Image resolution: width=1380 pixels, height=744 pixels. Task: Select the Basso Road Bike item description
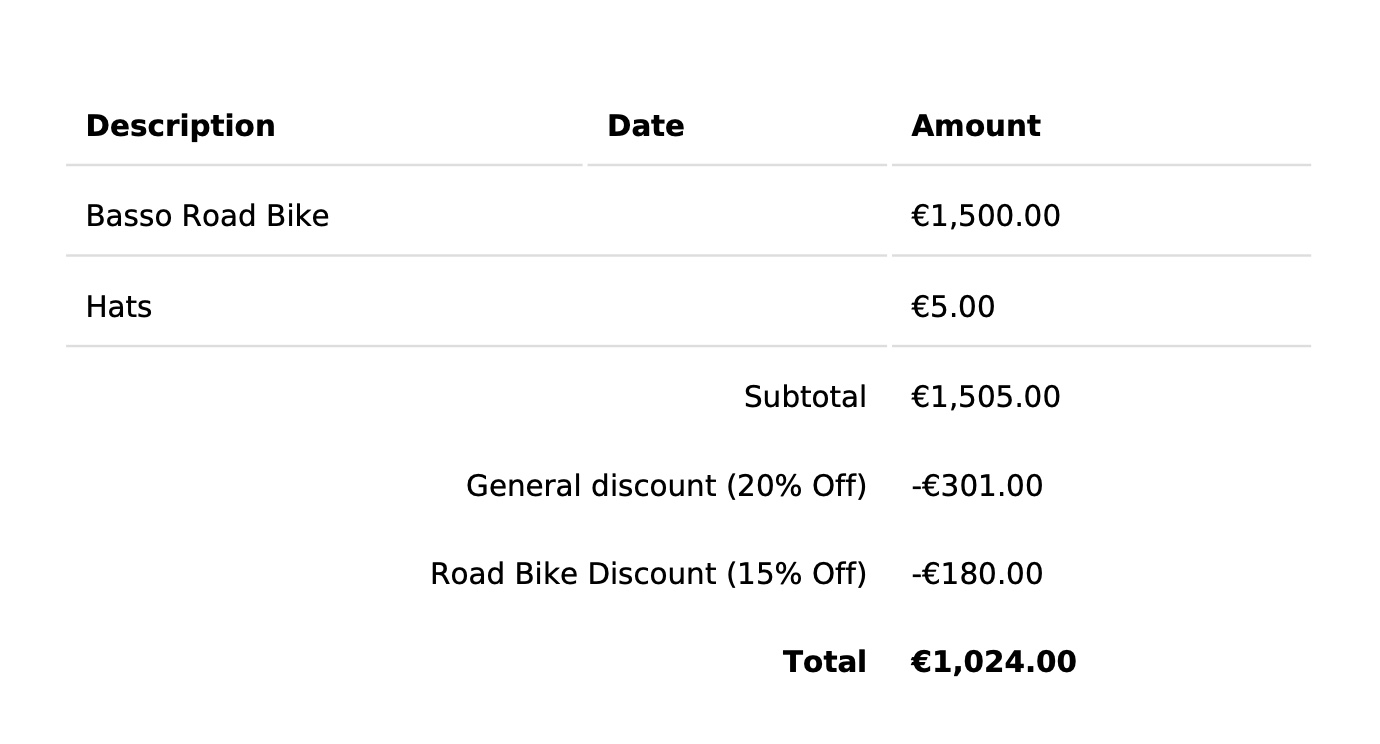coord(207,217)
